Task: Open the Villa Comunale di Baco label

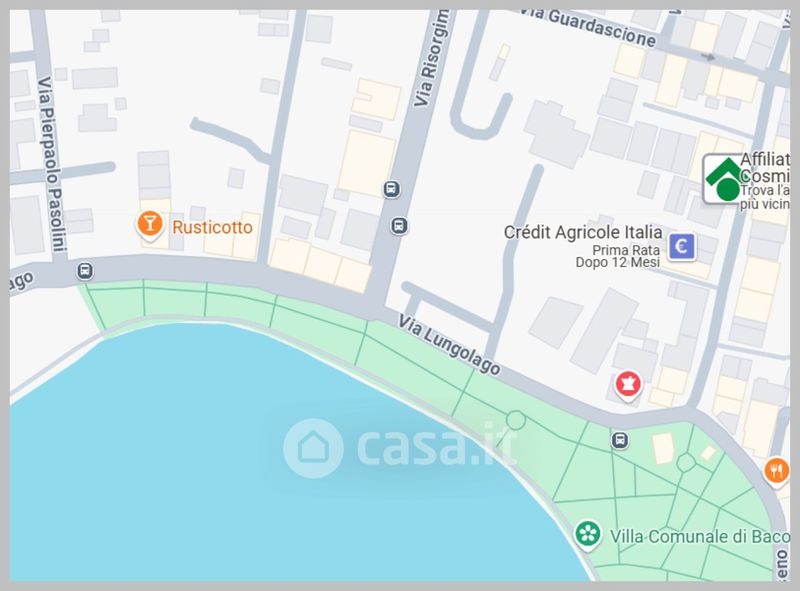Action: pos(700,536)
